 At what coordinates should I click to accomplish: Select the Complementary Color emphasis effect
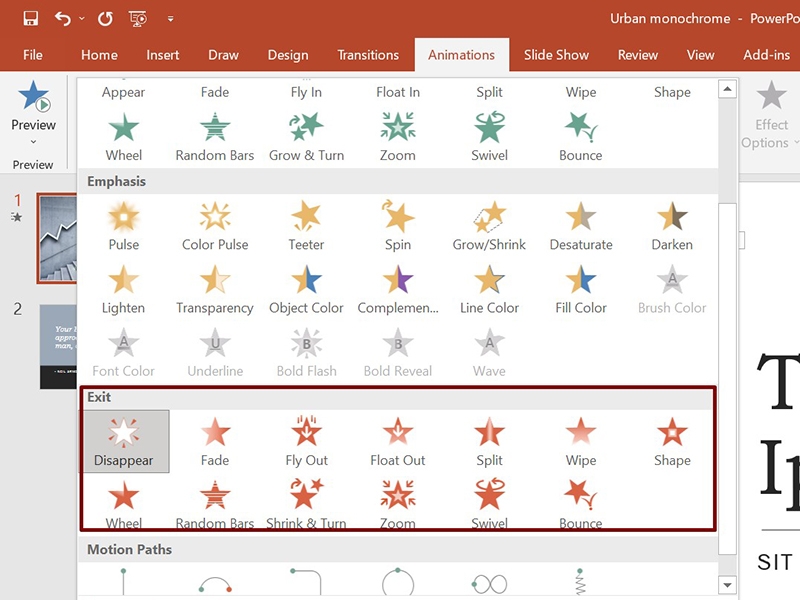click(x=397, y=289)
